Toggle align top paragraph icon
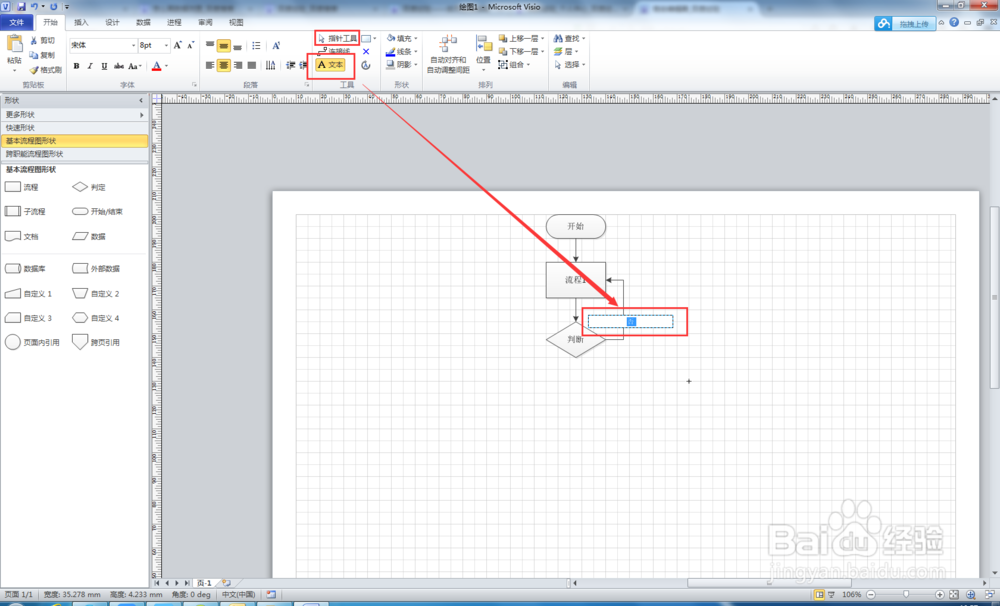Screen dimensions: 1000x606 tap(210, 45)
